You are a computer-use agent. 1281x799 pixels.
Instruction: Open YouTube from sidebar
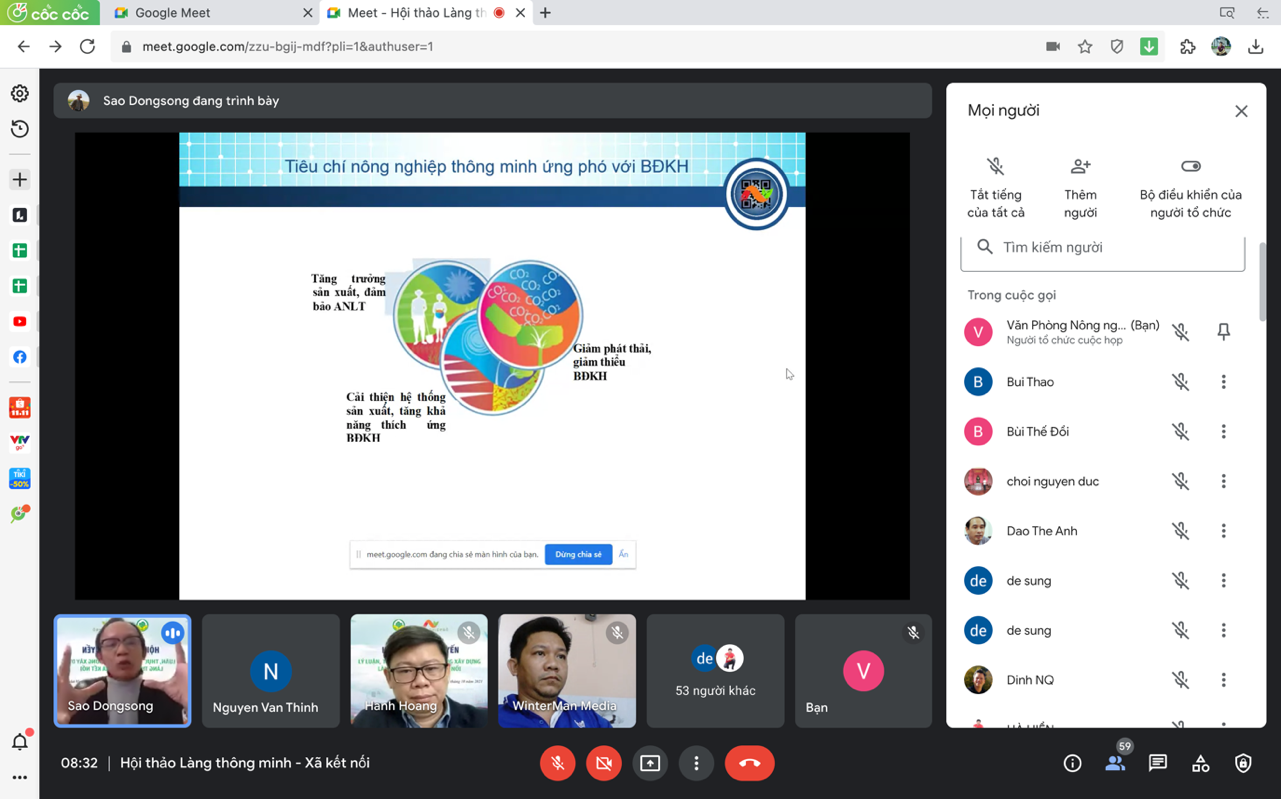[x=20, y=322]
